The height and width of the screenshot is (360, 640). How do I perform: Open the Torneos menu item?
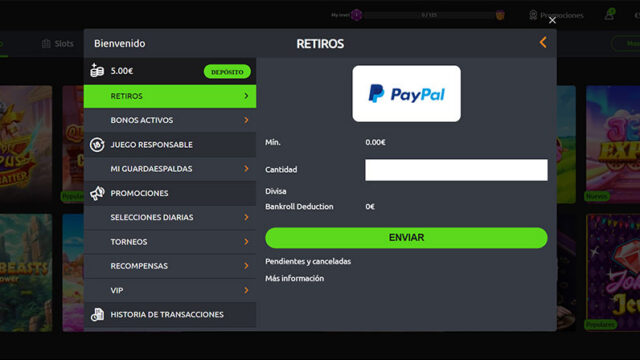click(170, 242)
